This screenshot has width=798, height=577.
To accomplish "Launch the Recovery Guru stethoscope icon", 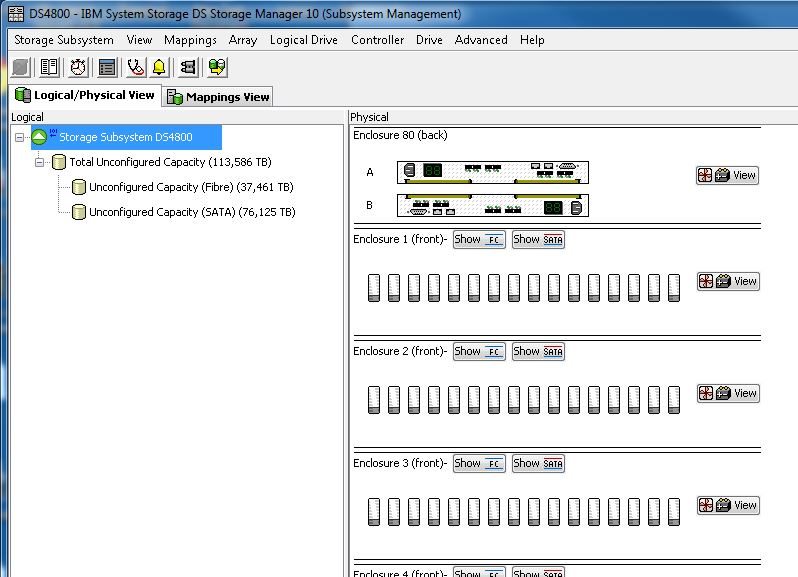I will [x=136, y=67].
